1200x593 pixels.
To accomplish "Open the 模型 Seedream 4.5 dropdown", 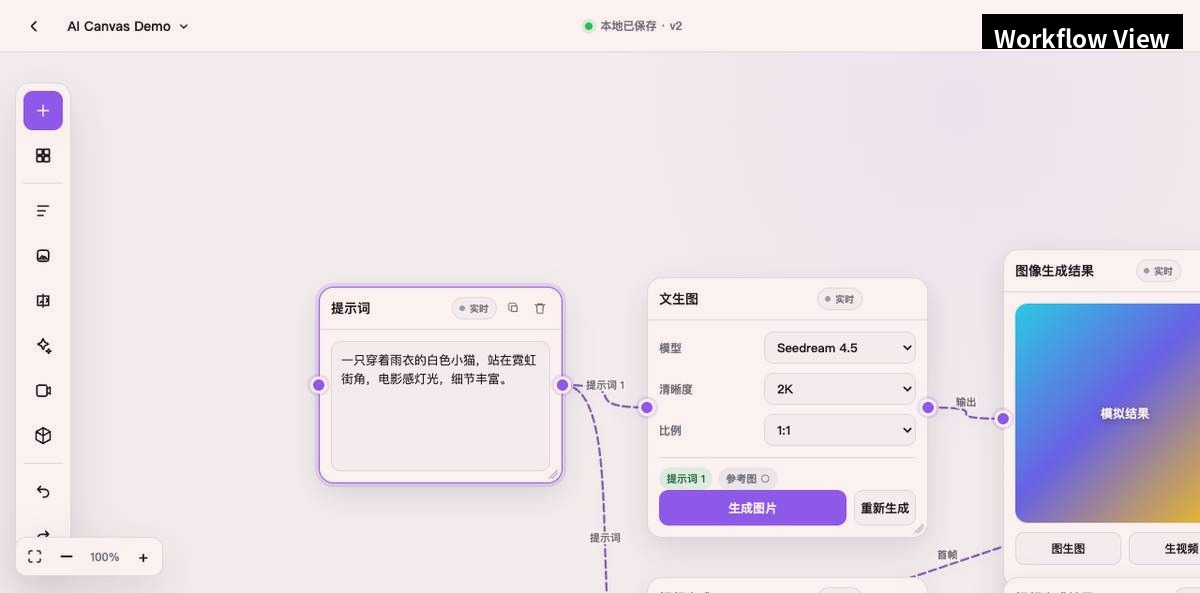I will click(840, 348).
